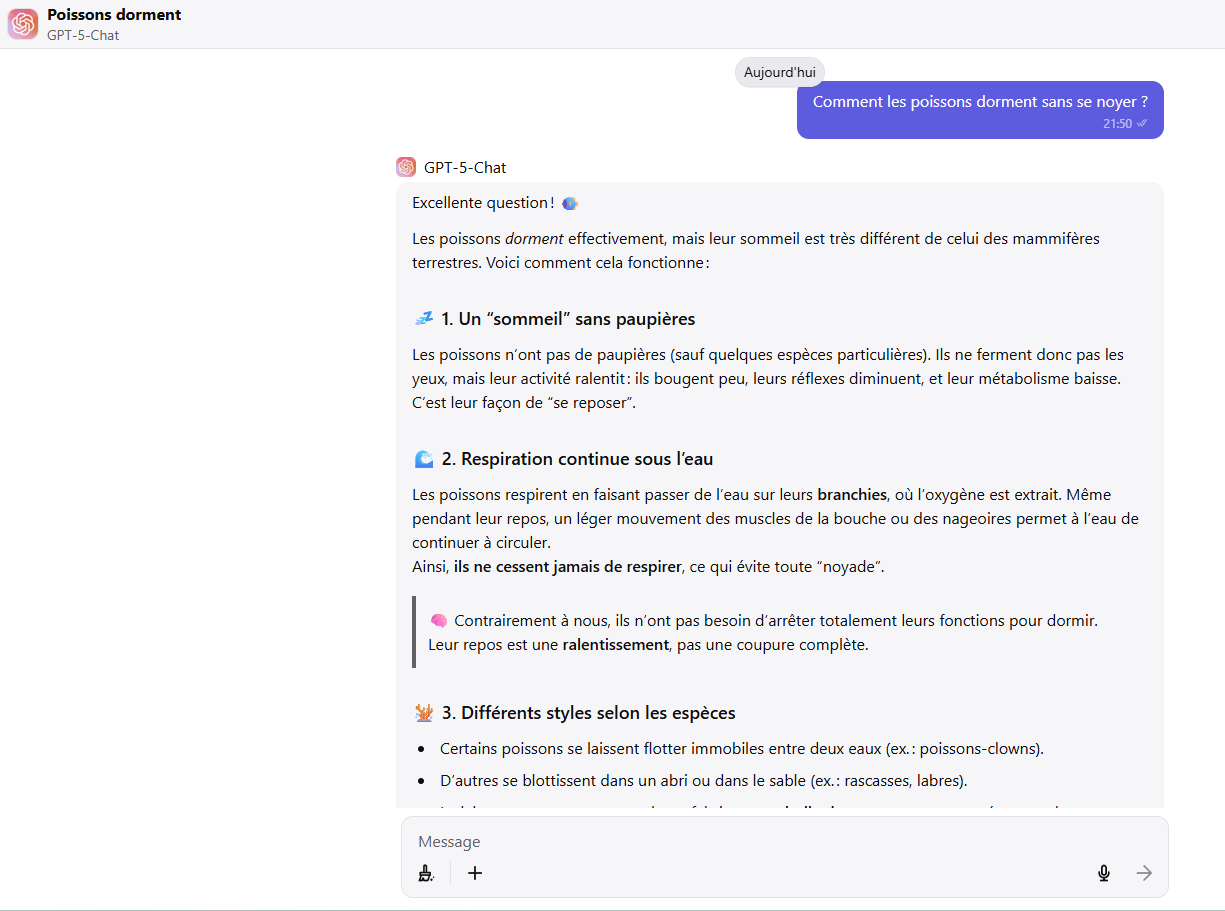Click the GPT-5-Chat avatar in header
Viewport: 1225px width, 911px height.
23,24
